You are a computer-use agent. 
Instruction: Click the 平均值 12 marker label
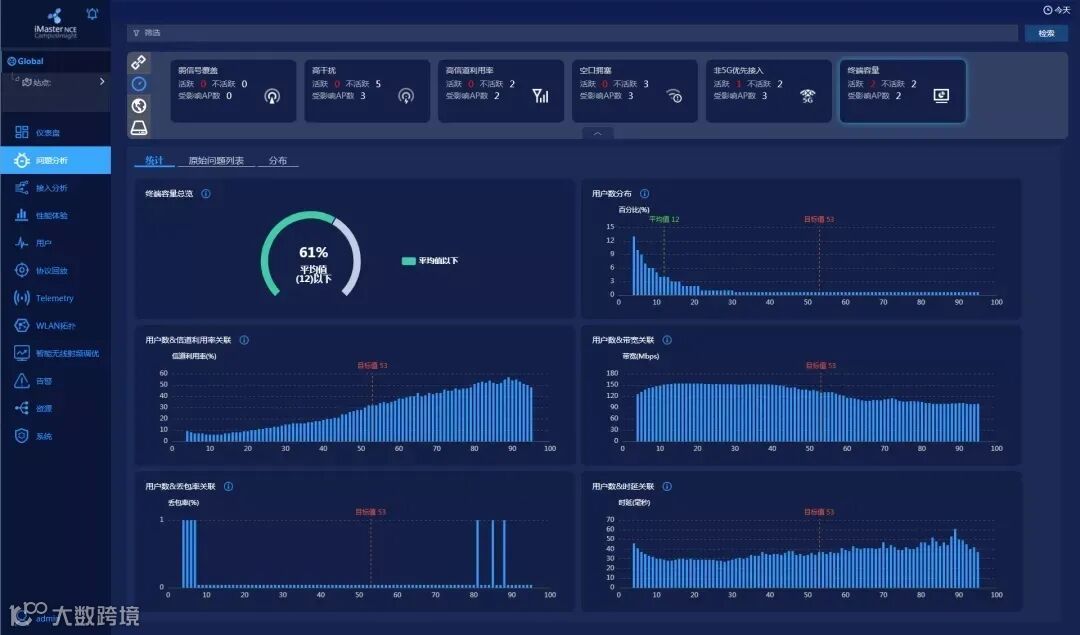pyautogui.click(x=664, y=219)
